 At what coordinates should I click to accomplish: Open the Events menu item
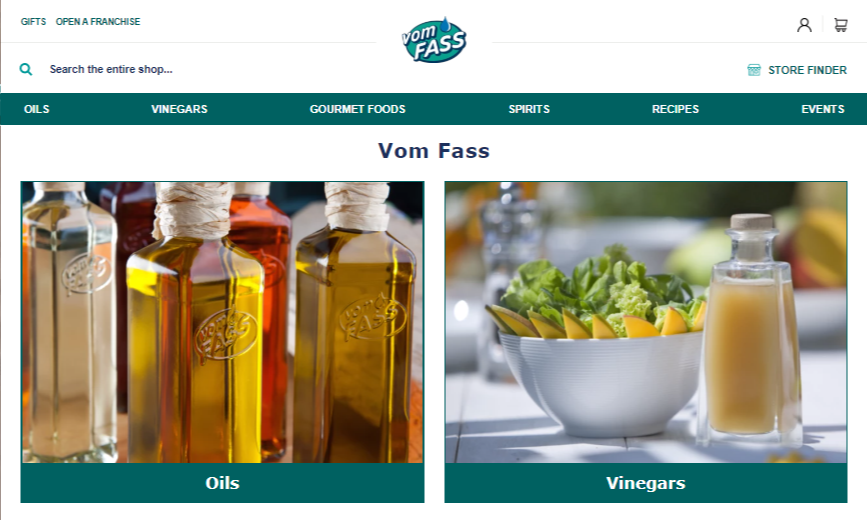[x=823, y=109]
